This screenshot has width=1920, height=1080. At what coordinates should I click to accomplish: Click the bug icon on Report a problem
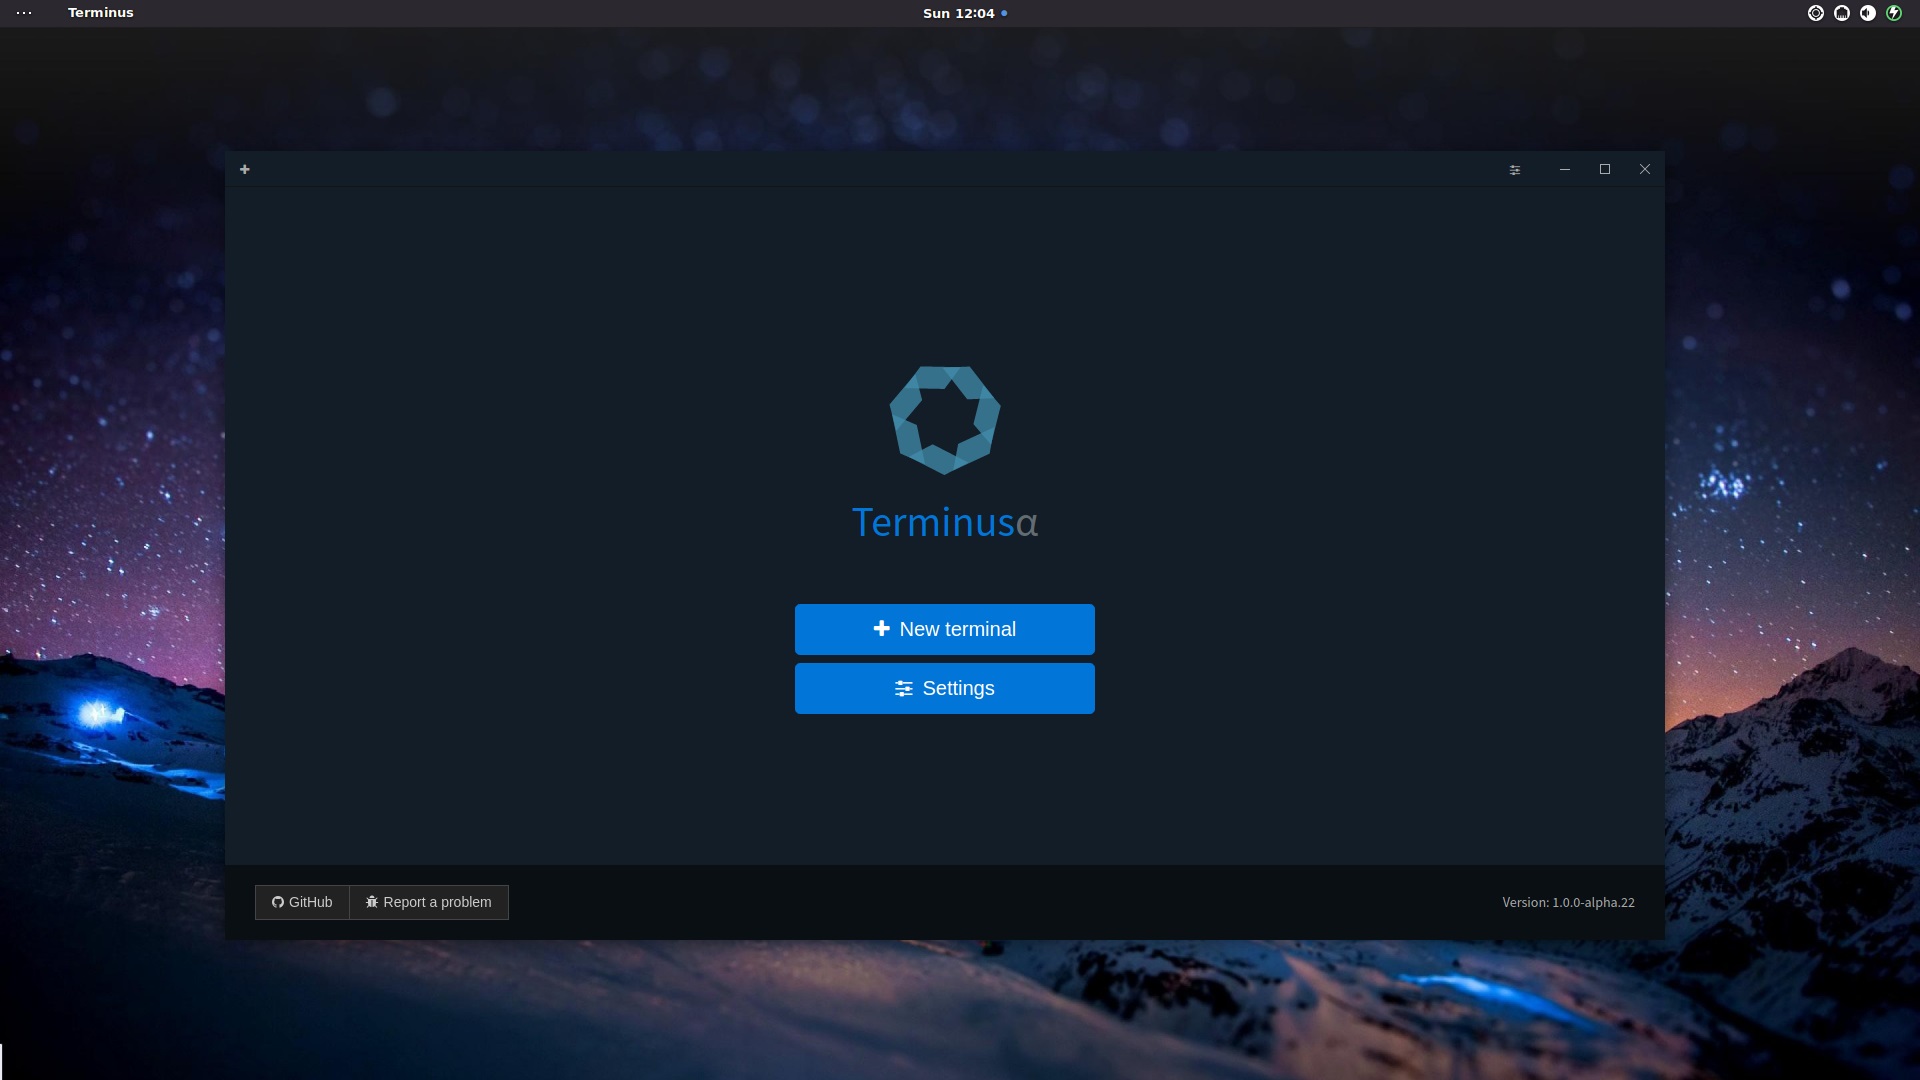tap(371, 902)
